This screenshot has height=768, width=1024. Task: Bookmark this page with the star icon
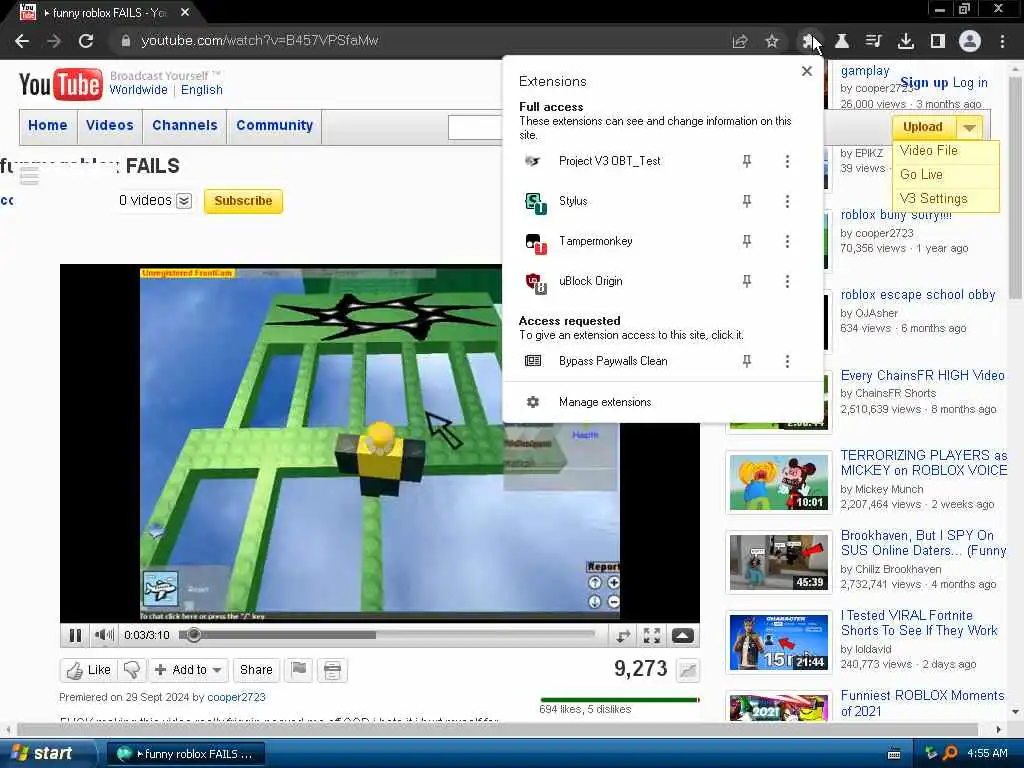coord(772,41)
